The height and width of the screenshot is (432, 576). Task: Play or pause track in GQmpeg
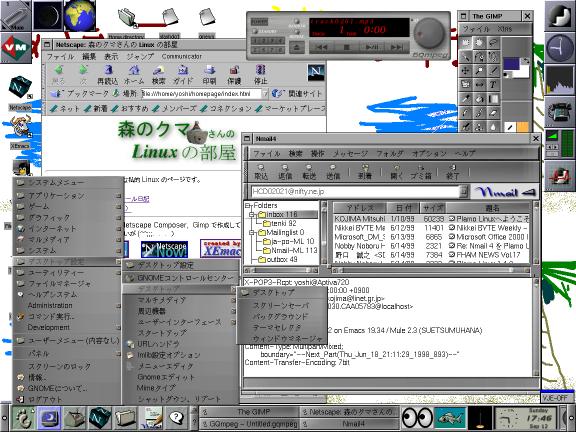372,47
